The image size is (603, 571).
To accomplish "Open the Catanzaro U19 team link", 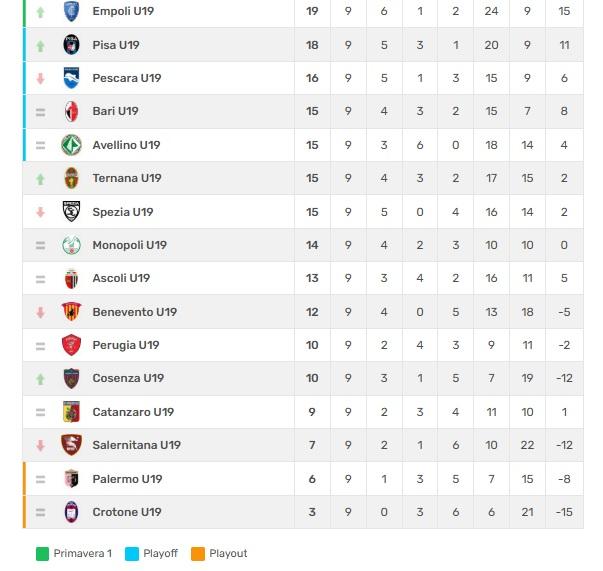I will [x=132, y=412].
